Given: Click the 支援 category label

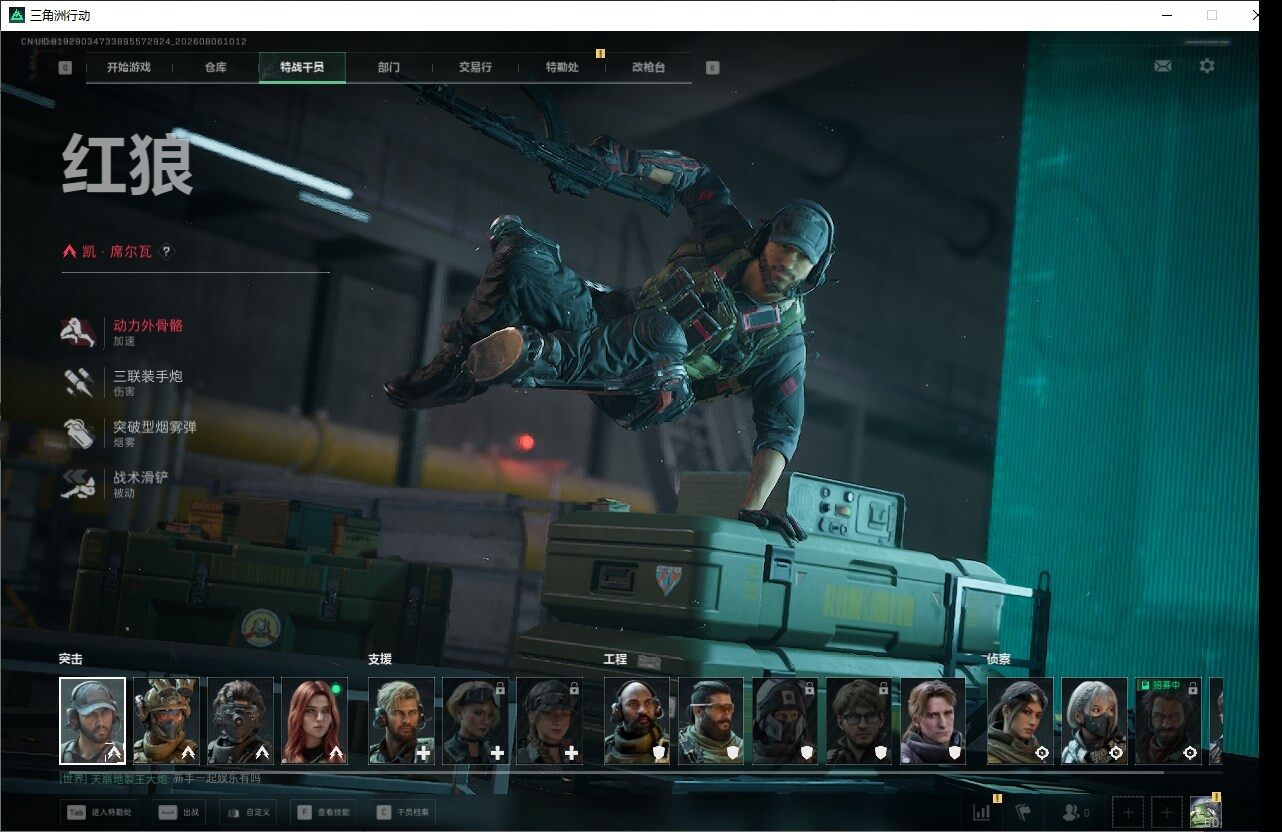Looking at the screenshot, I should coord(380,659).
